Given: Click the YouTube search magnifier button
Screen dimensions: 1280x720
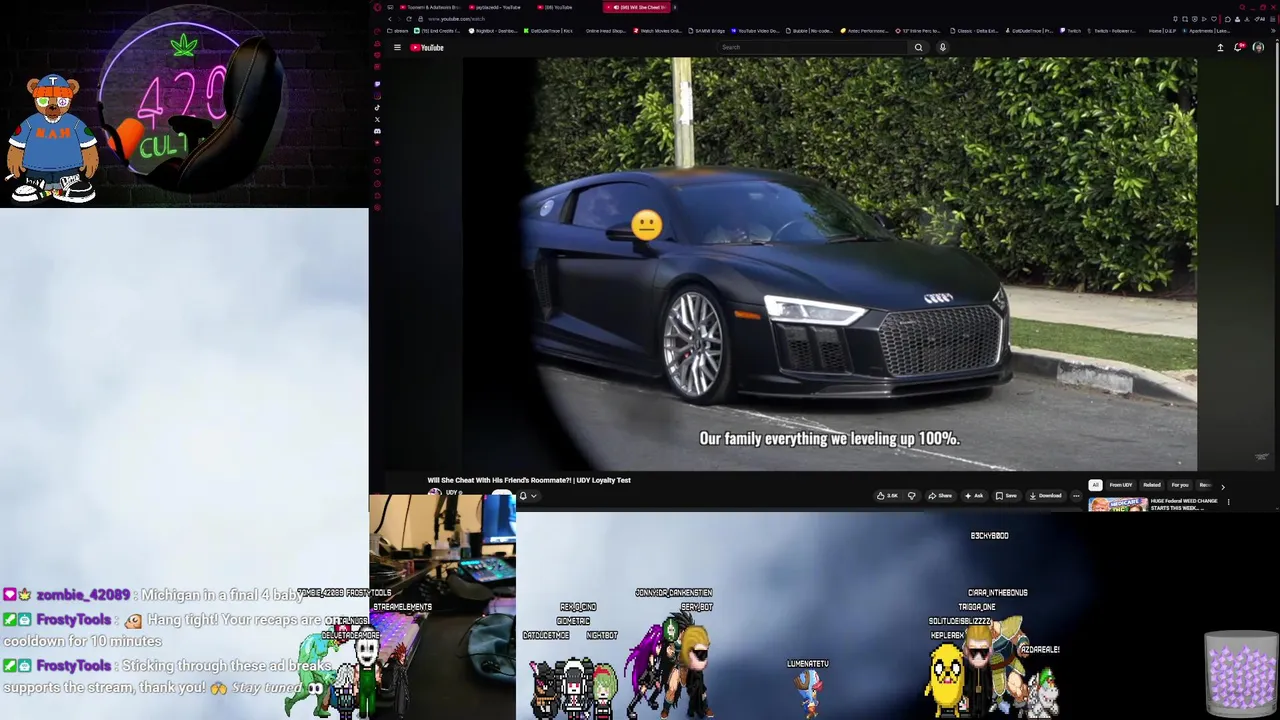Looking at the screenshot, I should click(918, 47).
